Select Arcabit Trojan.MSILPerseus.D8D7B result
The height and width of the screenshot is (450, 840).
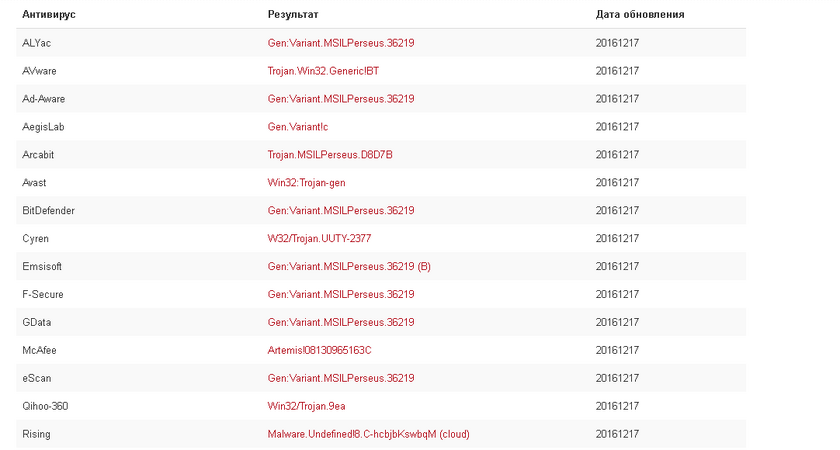click(330, 155)
